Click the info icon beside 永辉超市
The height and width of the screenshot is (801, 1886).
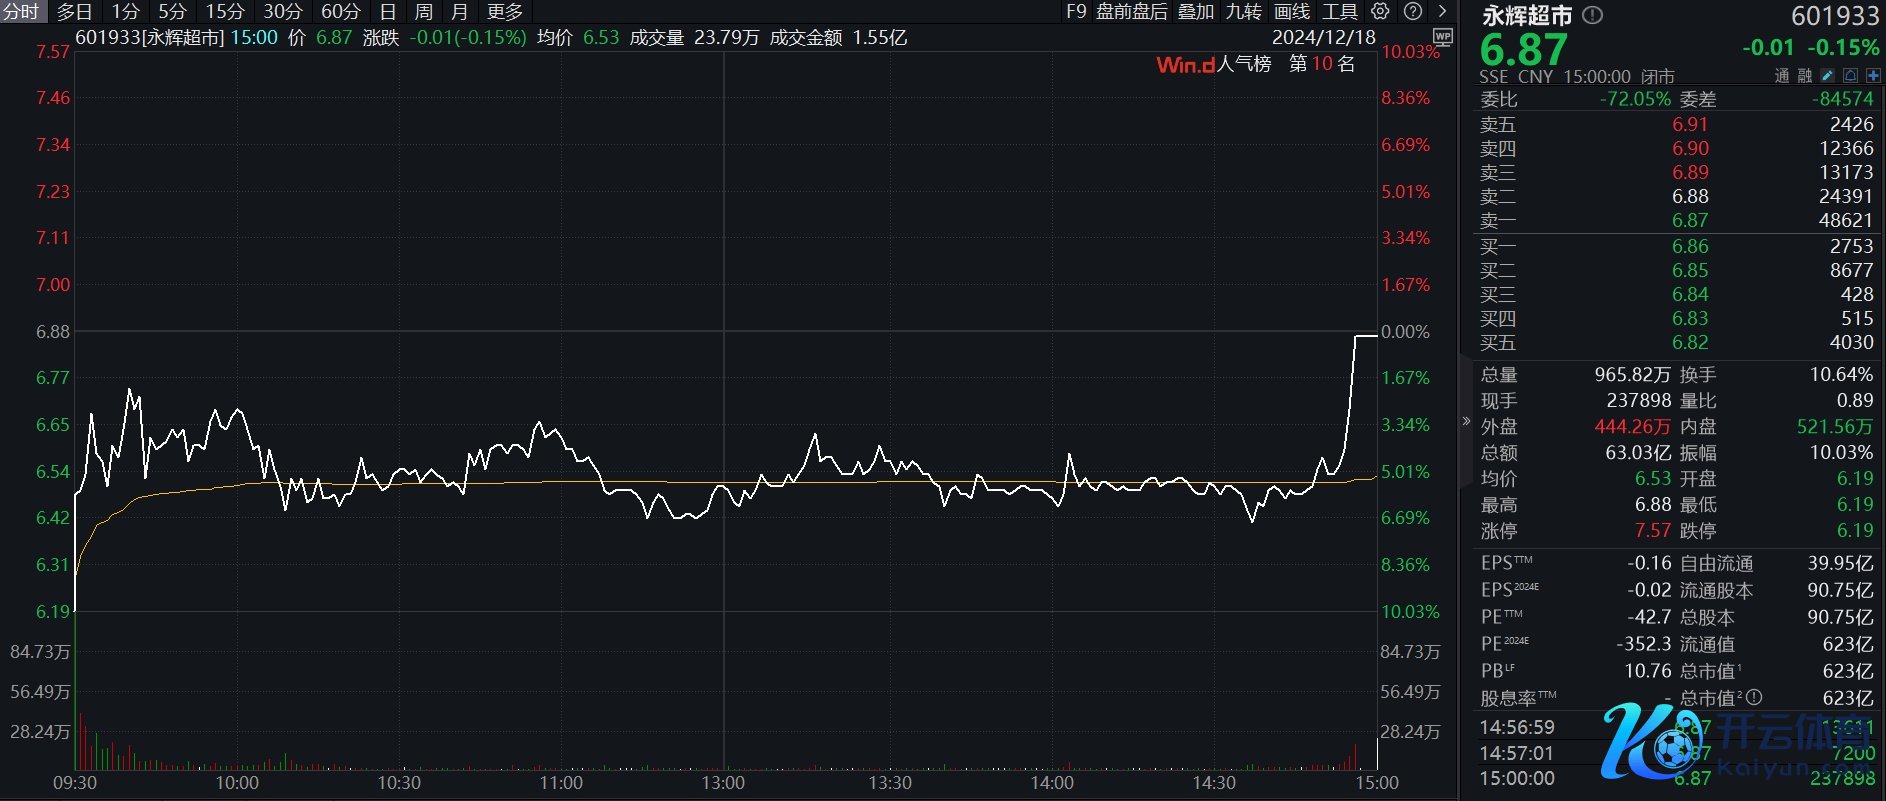point(1594,15)
